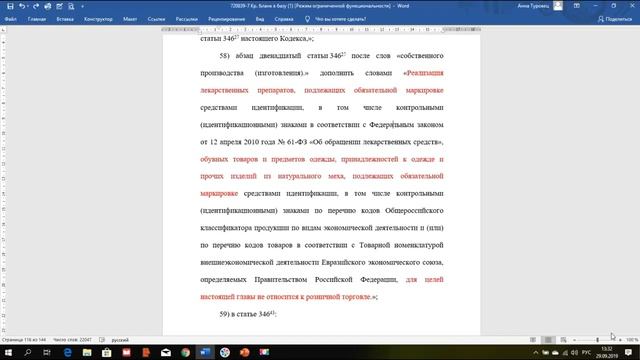The height and width of the screenshot is (360, 640).
Task: Open ribbon display options icon
Action: [577, 6]
